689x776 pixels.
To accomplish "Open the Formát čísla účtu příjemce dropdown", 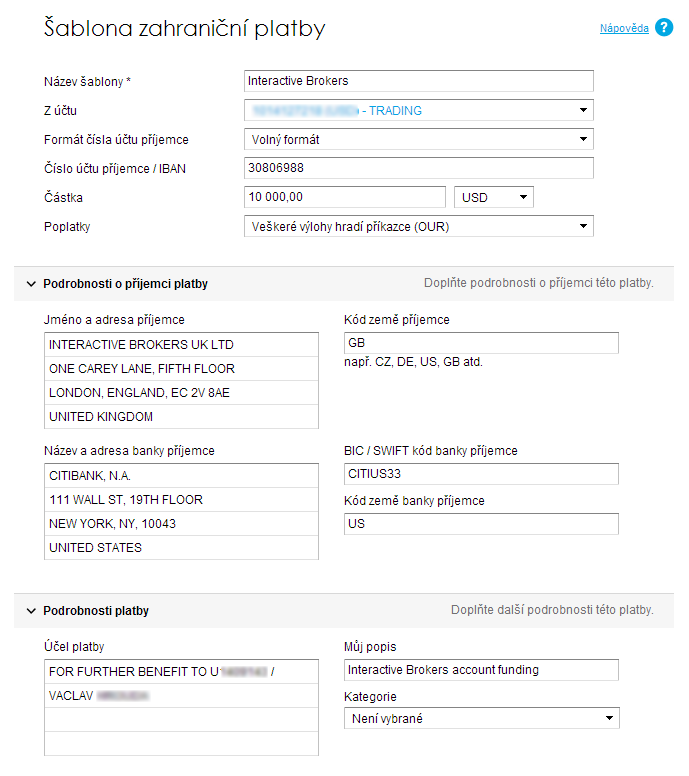I will tap(418, 140).
